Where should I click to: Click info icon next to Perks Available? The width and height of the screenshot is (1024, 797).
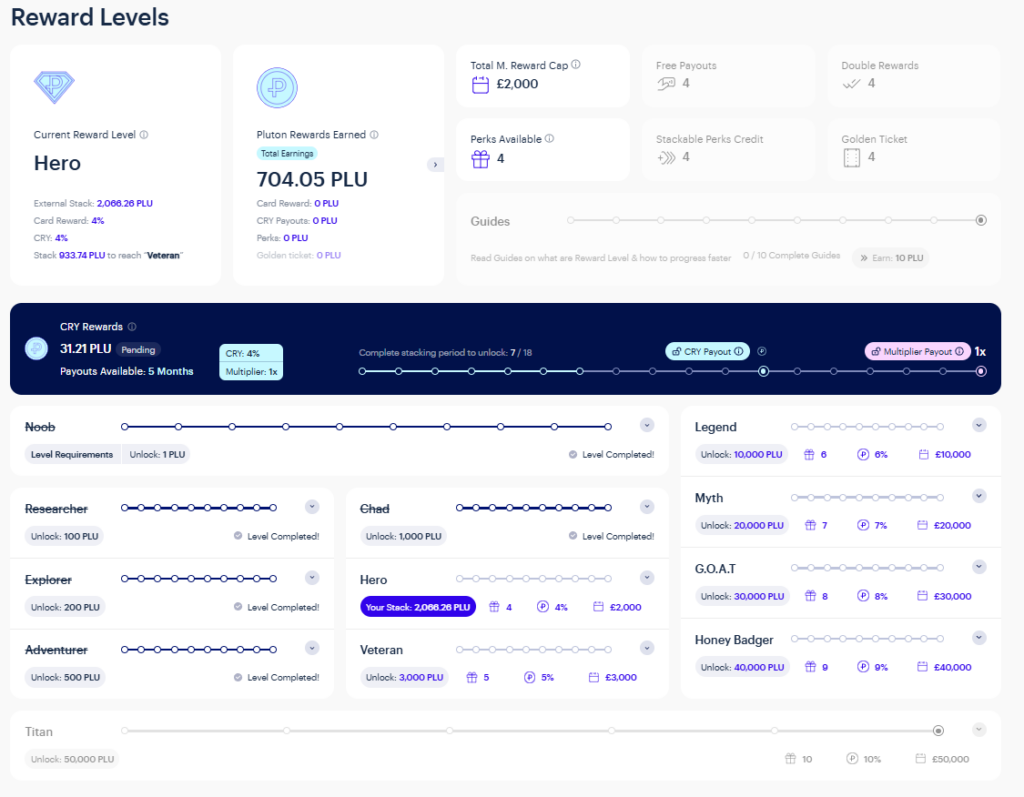coord(549,138)
